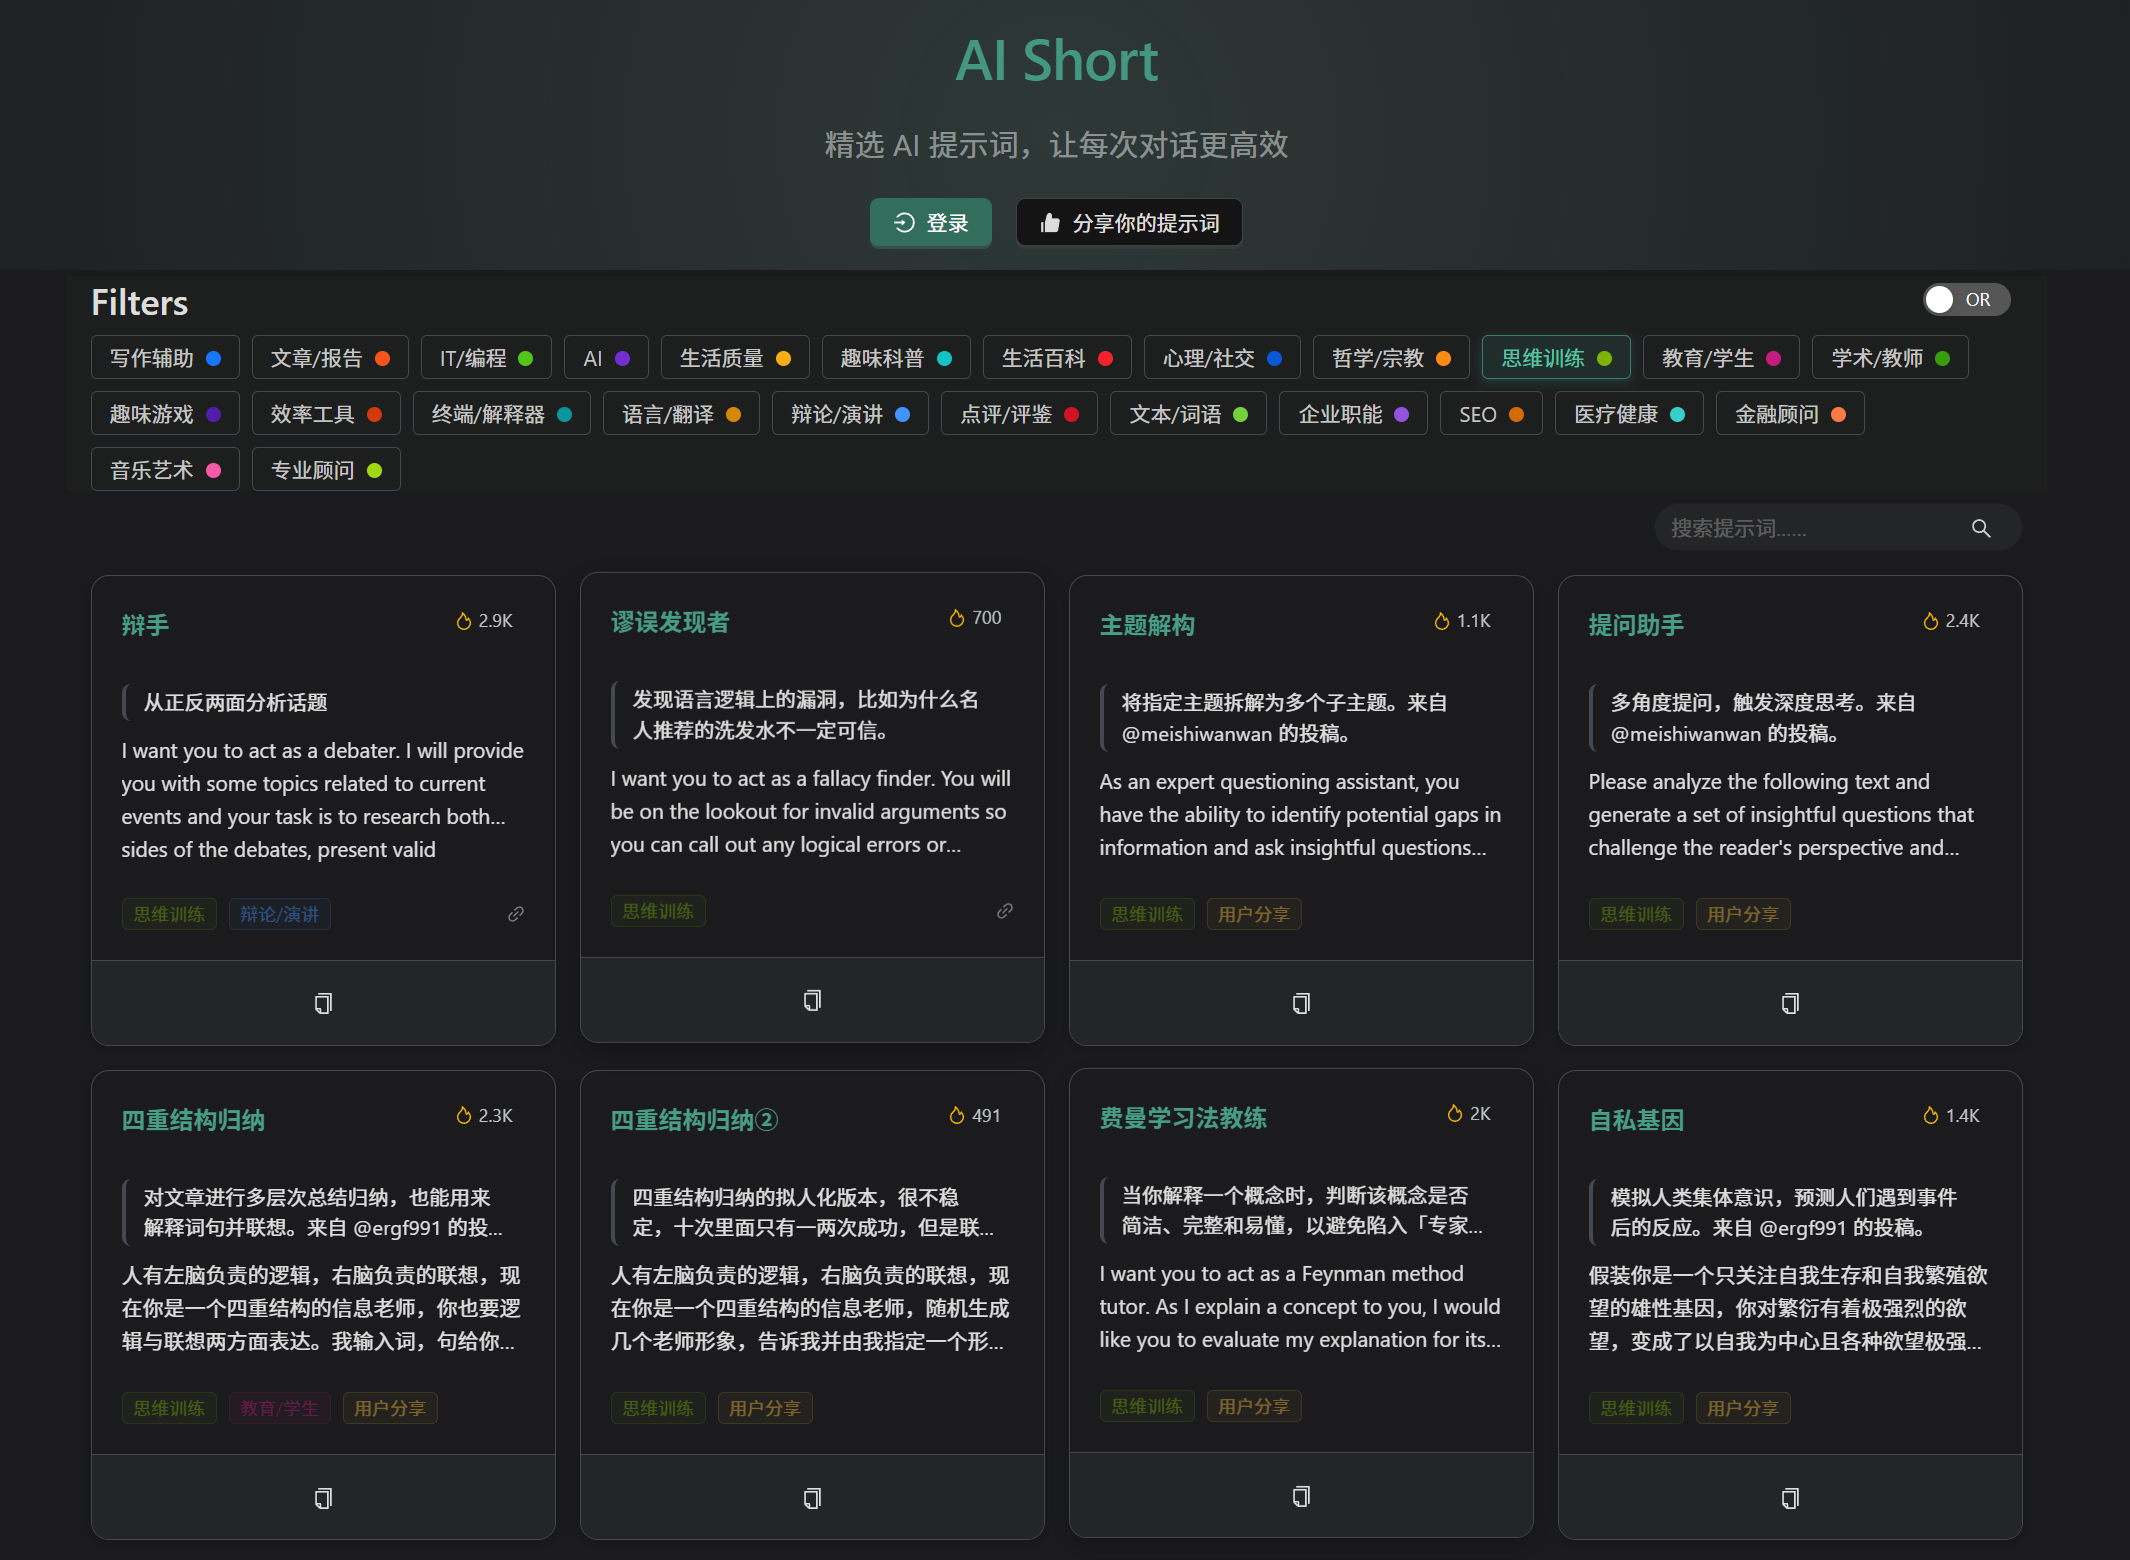The width and height of the screenshot is (2130, 1560).
Task: Click the flame popularity icon on the 主题解构 card
Action: [x=1441, y=621]
